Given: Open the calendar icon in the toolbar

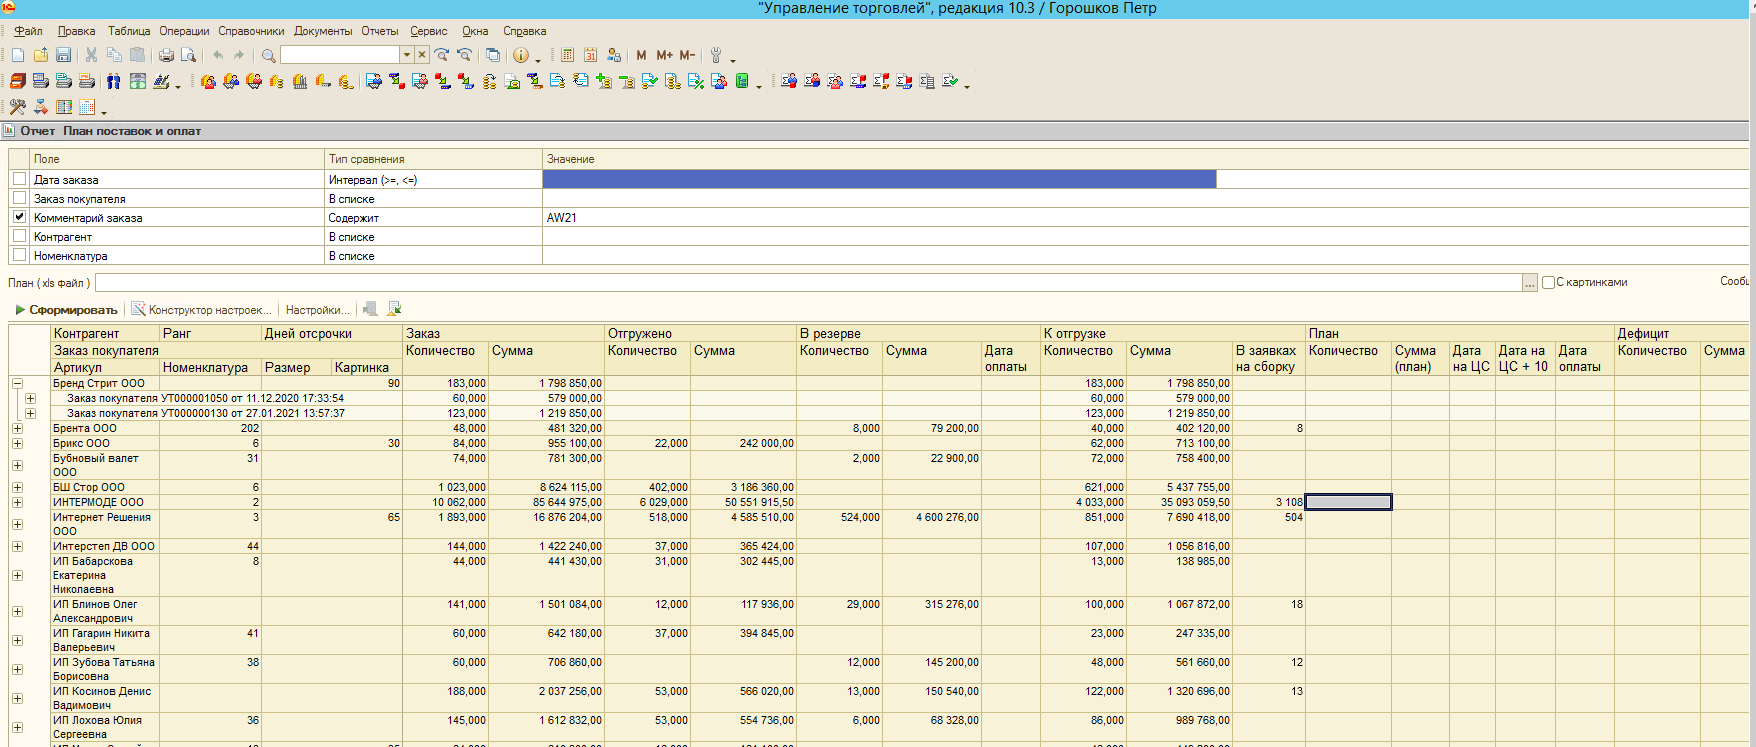Looking at the screenshot, I should pyautogui.click(x=590, y=55).
